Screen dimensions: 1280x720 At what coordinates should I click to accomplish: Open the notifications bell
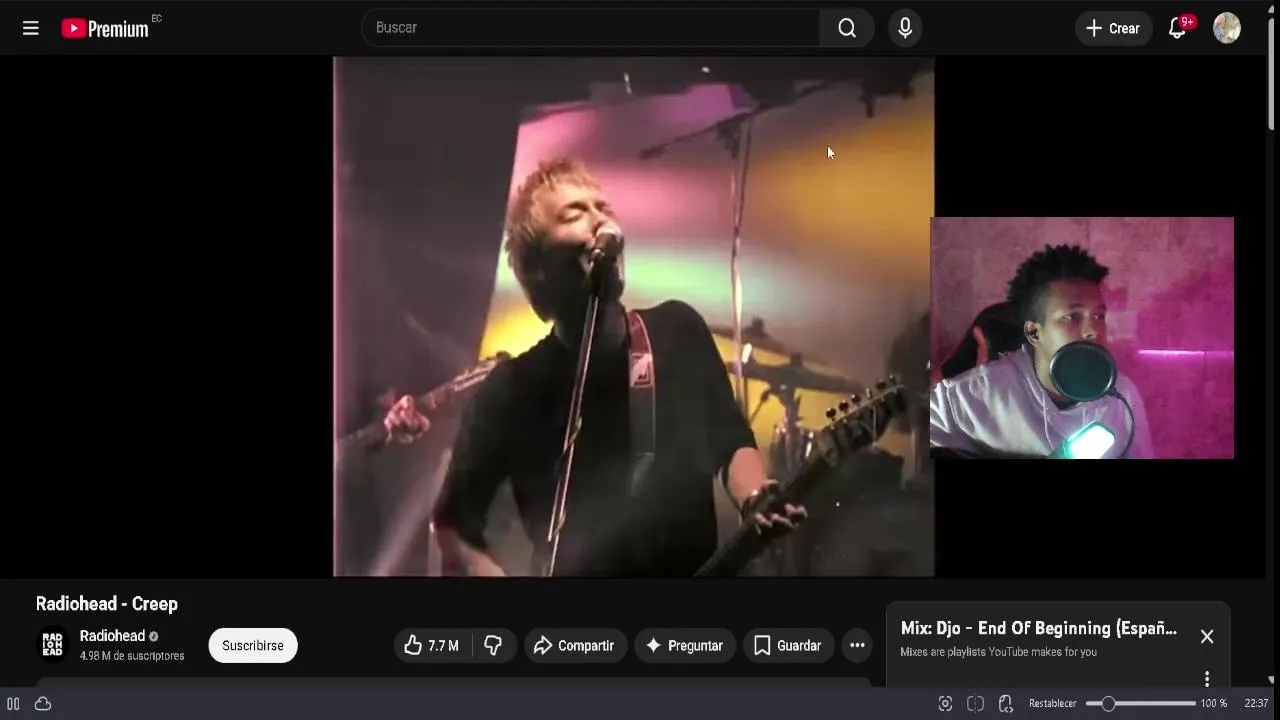1178,28
